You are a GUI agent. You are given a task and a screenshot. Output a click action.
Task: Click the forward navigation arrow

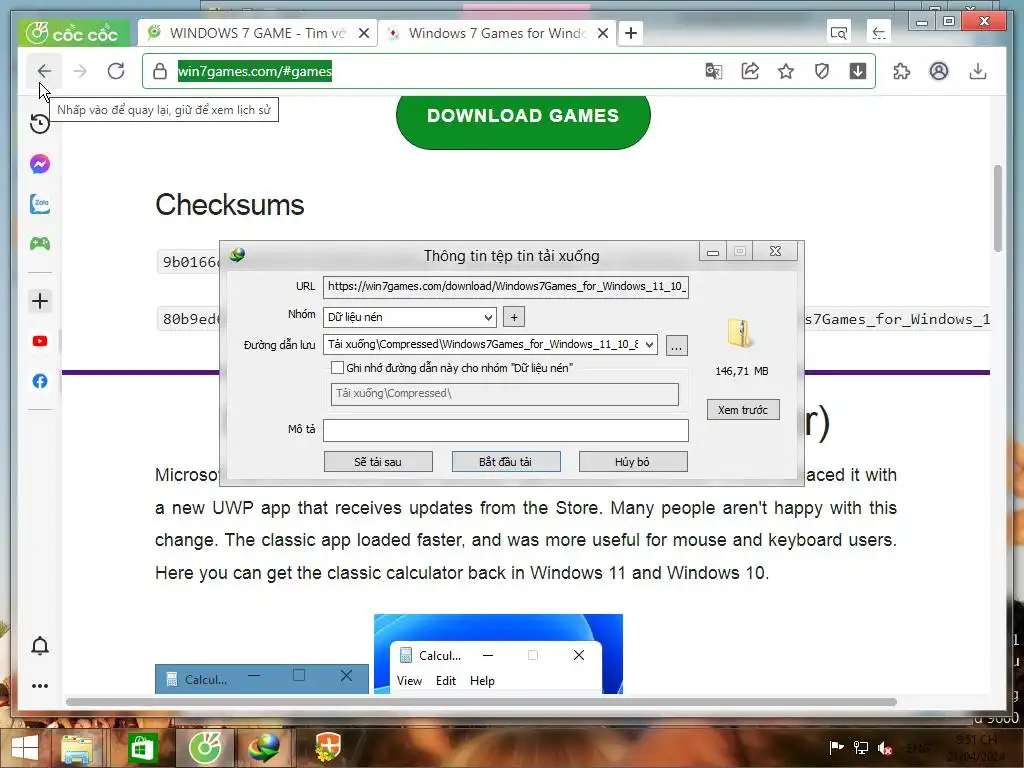[x=80, y=71]
